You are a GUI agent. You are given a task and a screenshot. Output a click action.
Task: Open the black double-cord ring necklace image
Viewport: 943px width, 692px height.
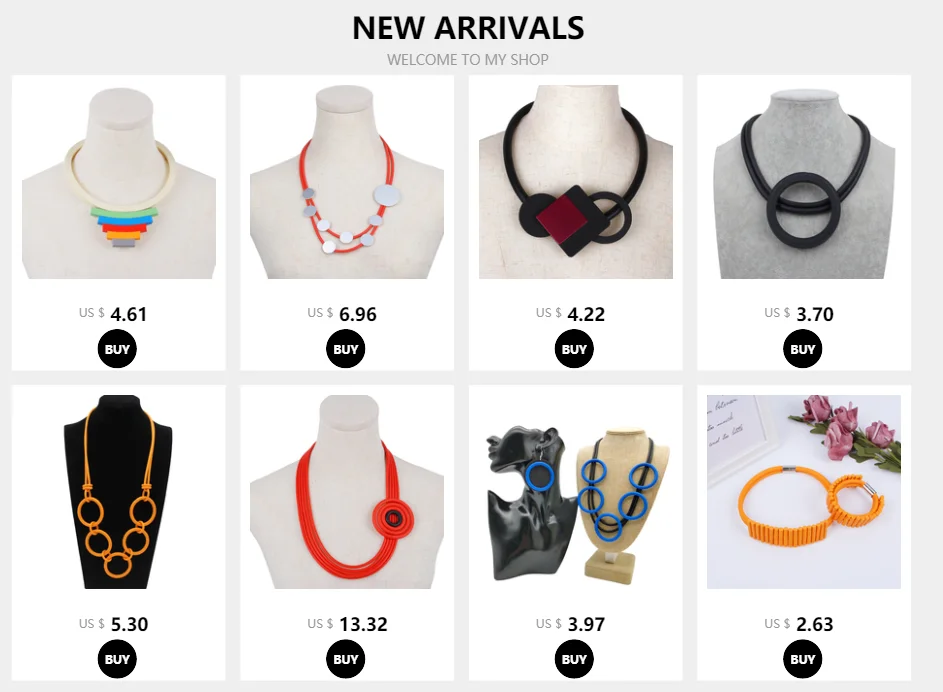point(804,182)
